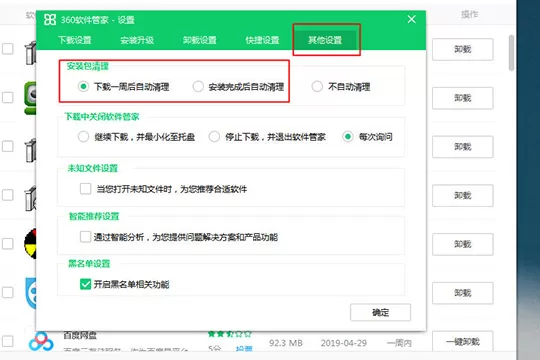Click the black-yellow-red round app icon
This screenshot has width=540, height=360.
pyautogui.click(x=30, y=244)
